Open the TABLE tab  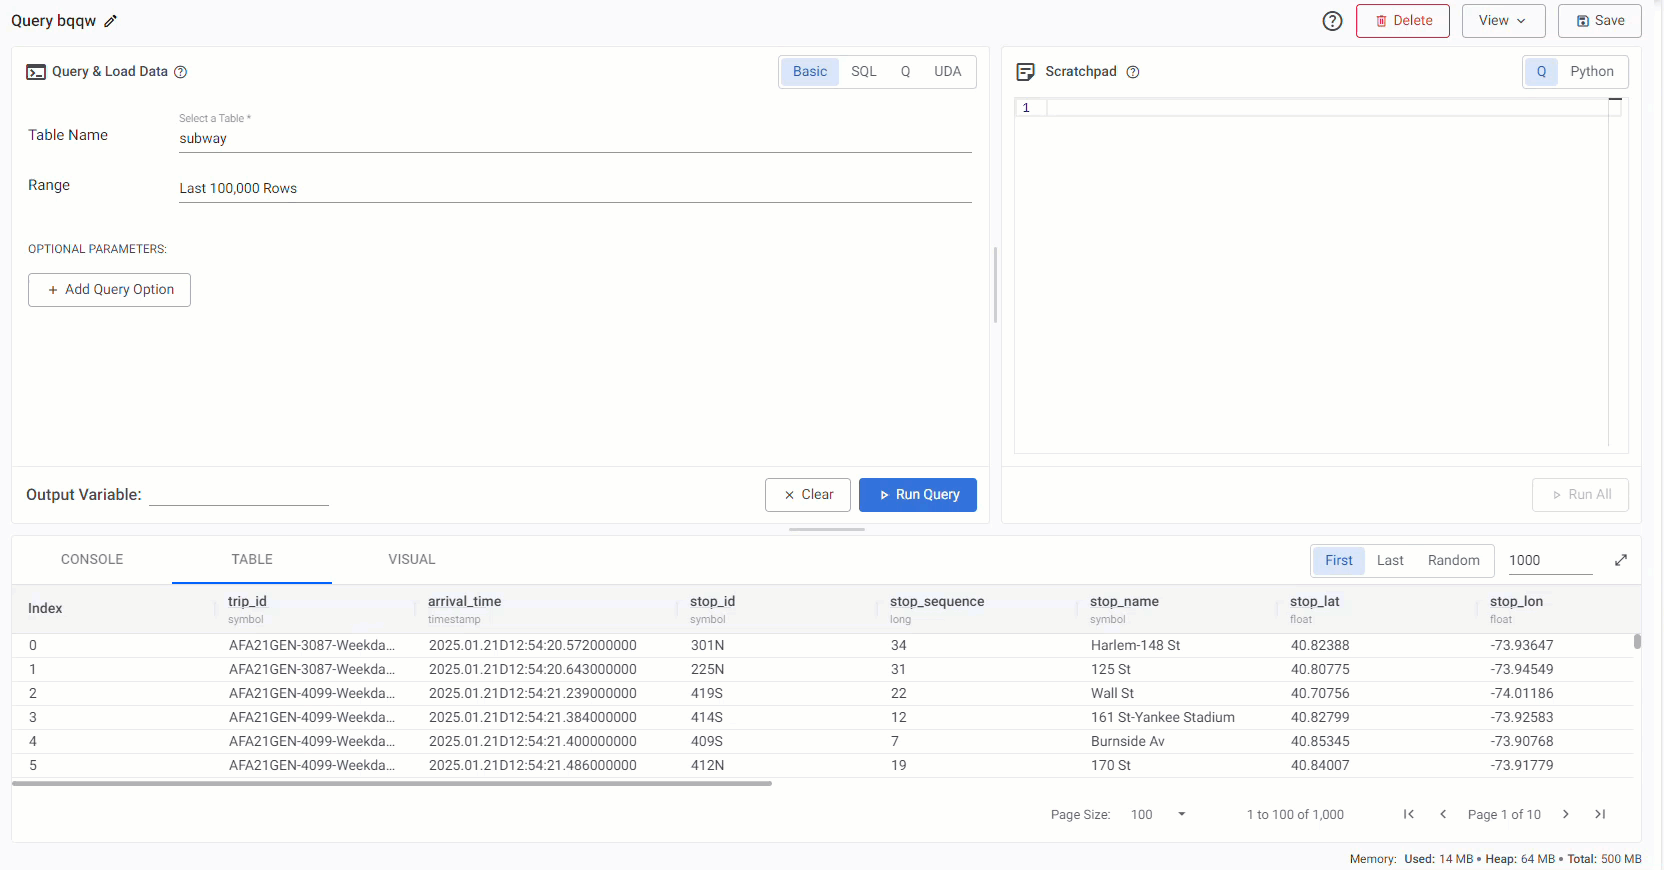(x=252, y=560)
